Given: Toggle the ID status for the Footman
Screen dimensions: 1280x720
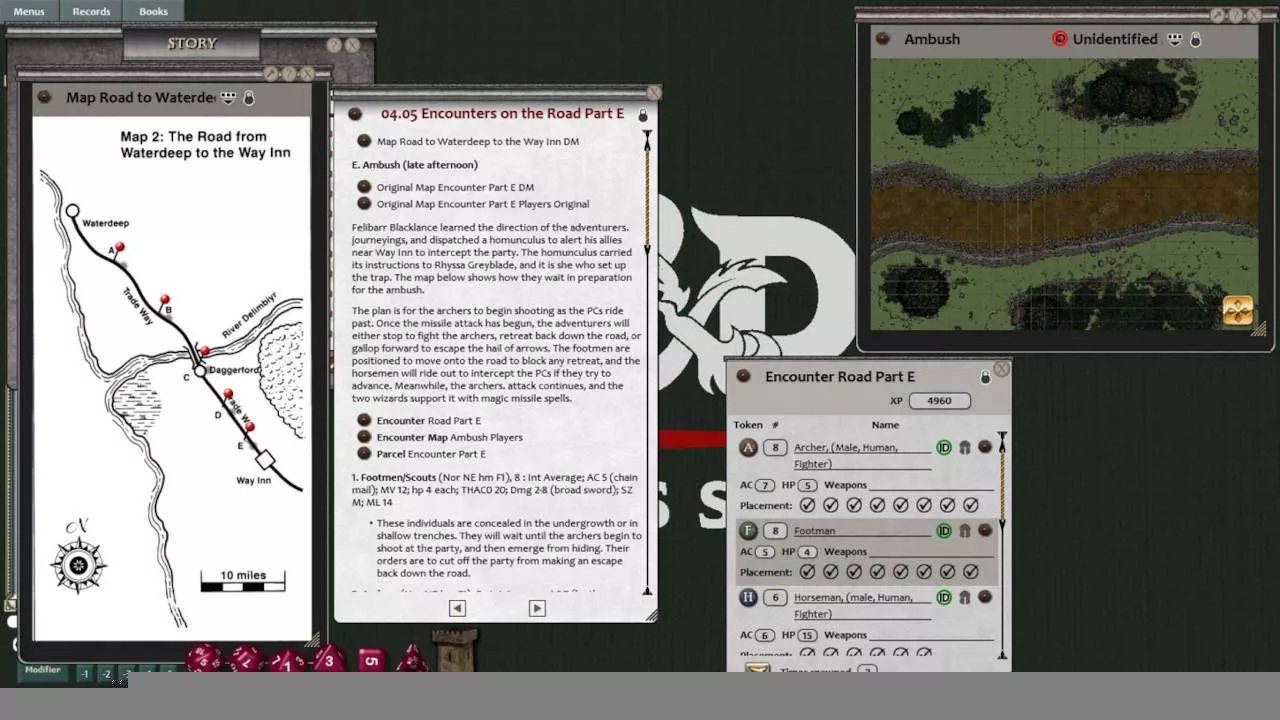Looking at the screenshot, I should 944,531.
